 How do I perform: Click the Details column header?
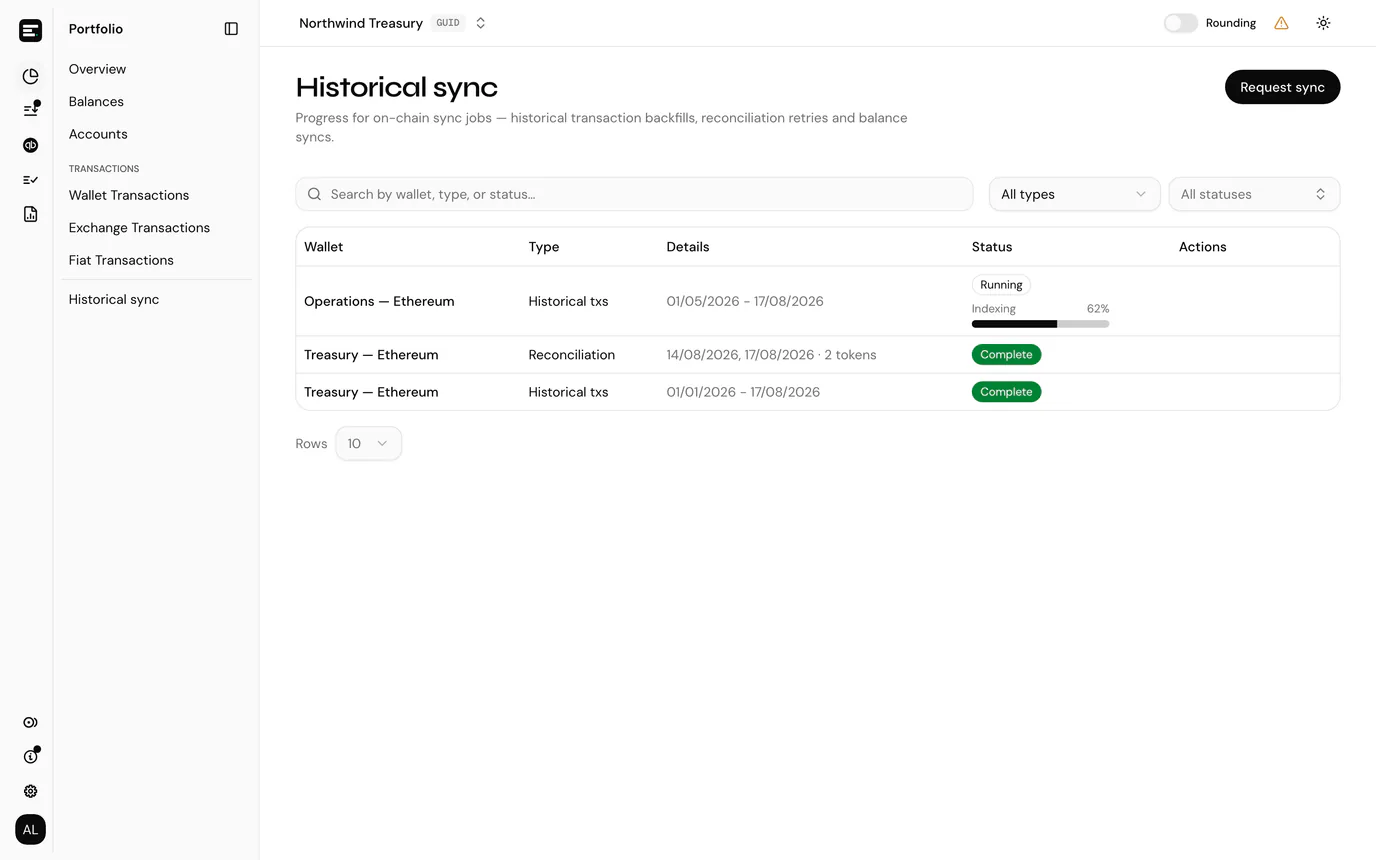[x=688, y=247]
